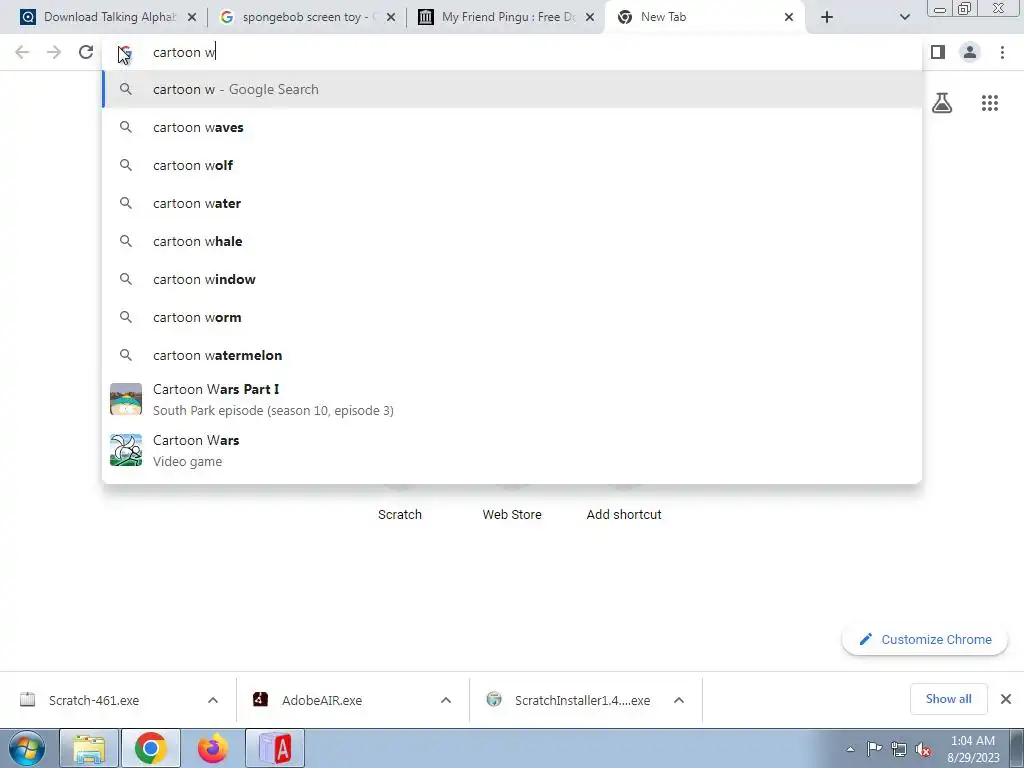The height and width of the screenshot is (768, 1024).
Task: Select the New Tab tab
Action: click(704, 17)
